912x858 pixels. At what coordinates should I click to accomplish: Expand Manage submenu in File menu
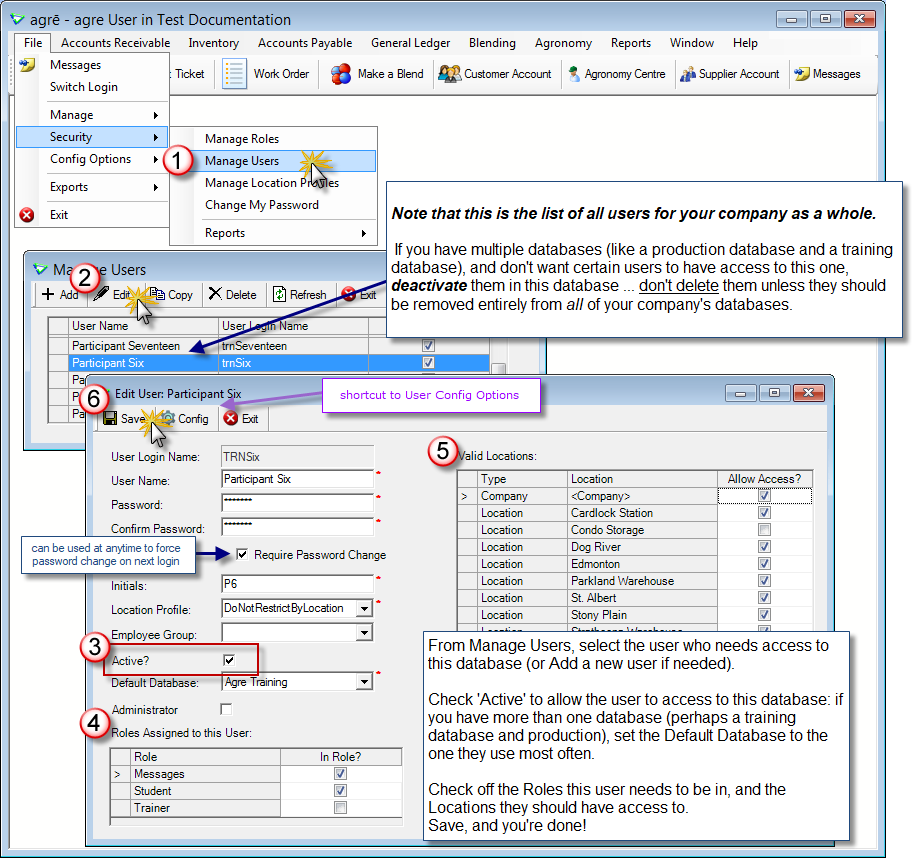(x=156, y=115)
